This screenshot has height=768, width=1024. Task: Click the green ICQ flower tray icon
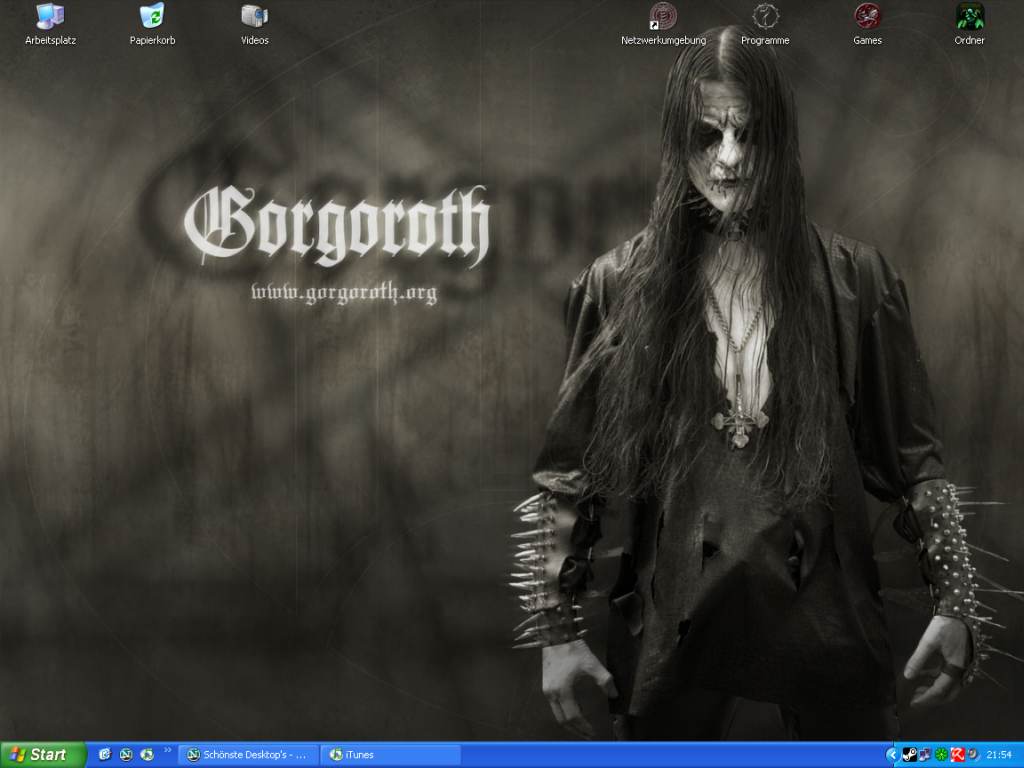point(941,755)
